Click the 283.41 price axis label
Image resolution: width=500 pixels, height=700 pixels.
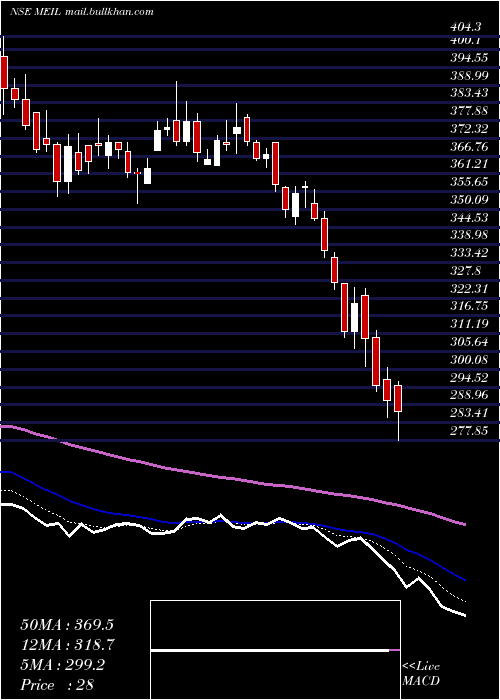(470, 413)
